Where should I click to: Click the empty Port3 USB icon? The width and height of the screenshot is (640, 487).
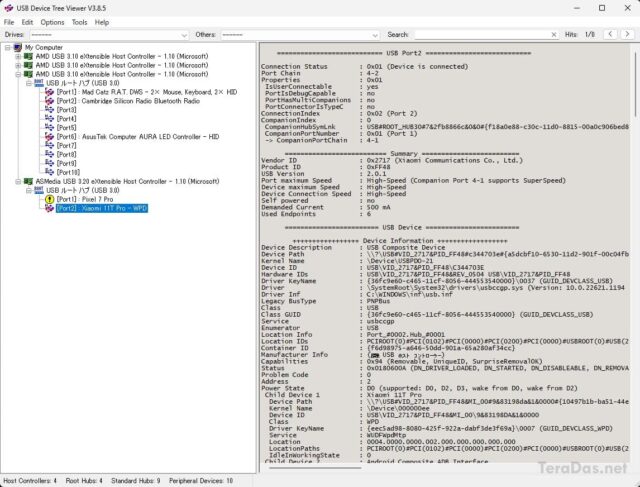point(49,109)
